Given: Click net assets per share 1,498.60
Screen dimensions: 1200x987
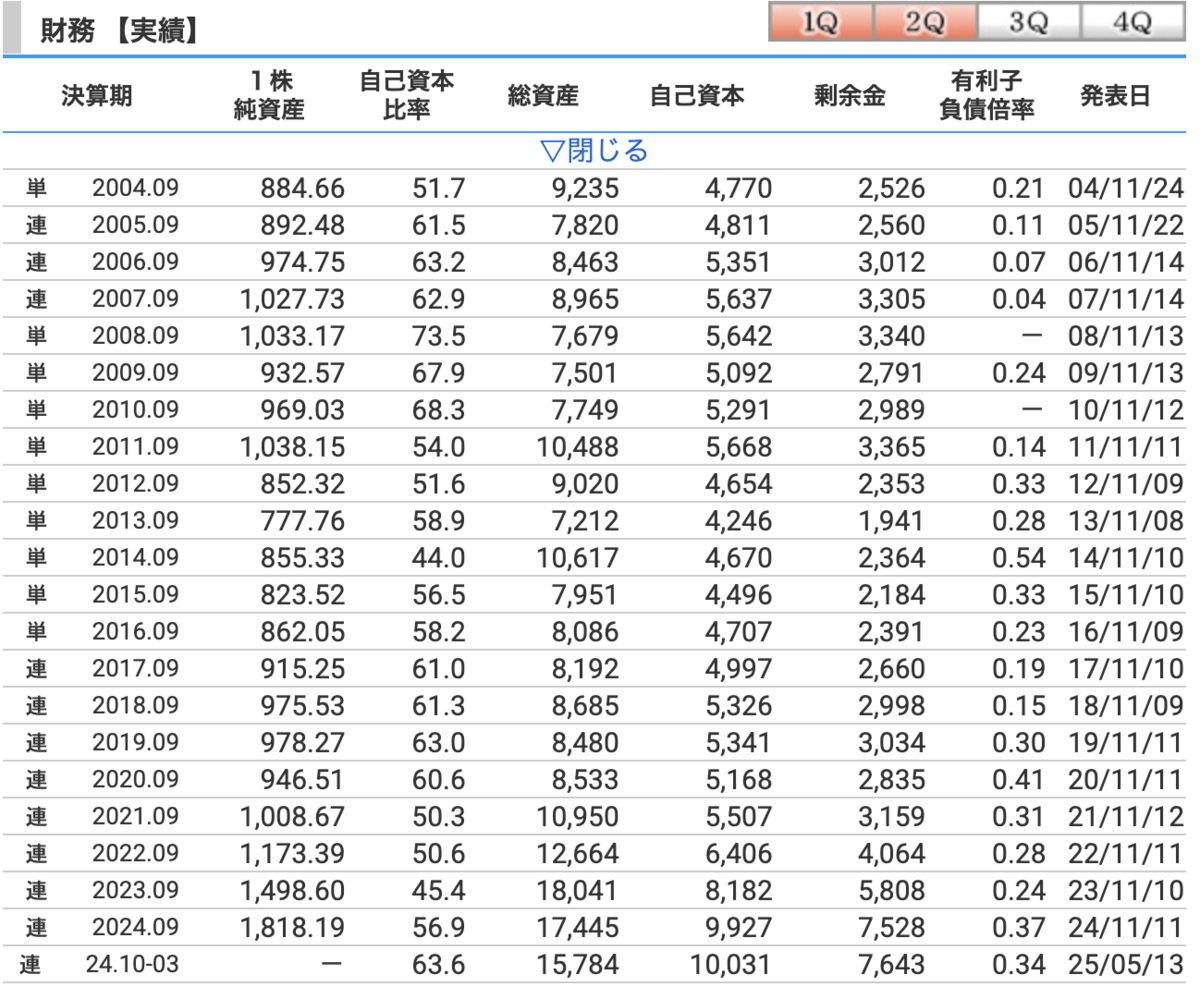Looking at the screenshot, I should [x=293, y=891].
